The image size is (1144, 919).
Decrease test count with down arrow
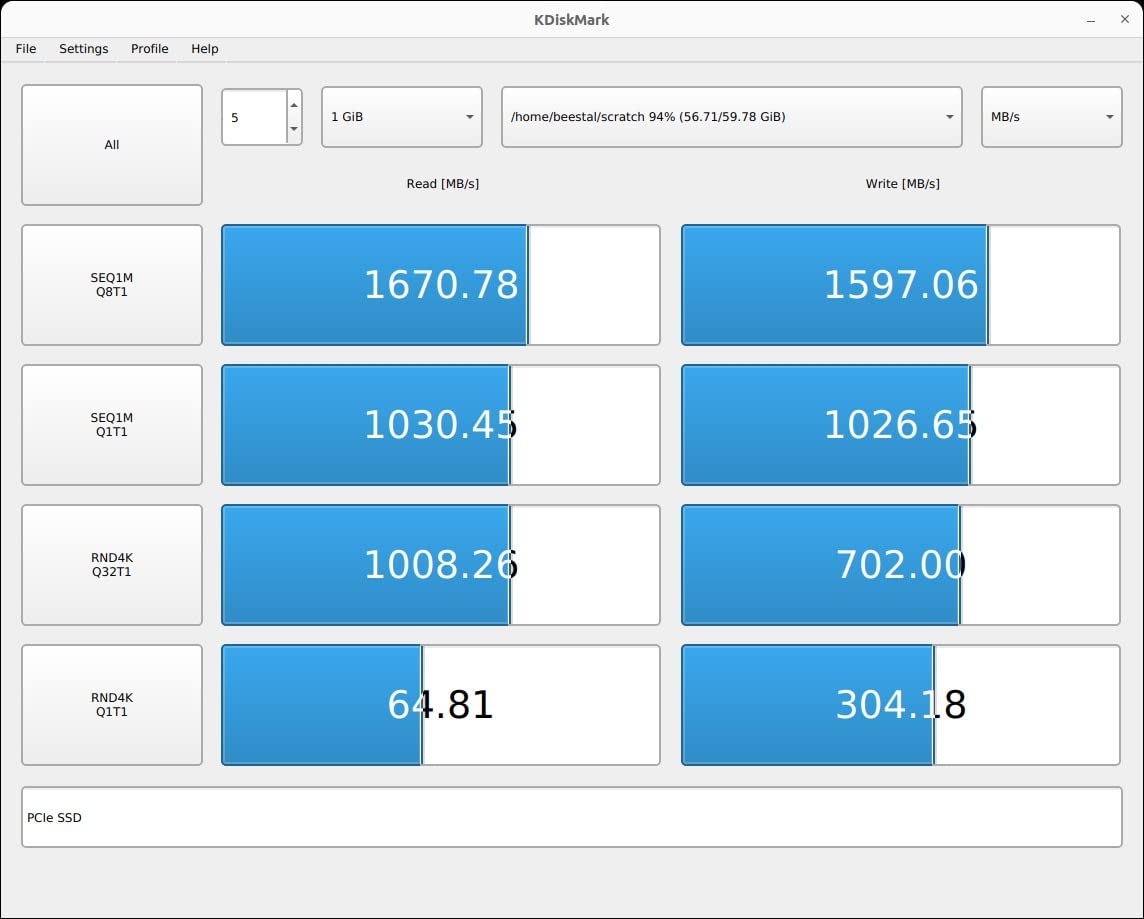coord(293,129)
